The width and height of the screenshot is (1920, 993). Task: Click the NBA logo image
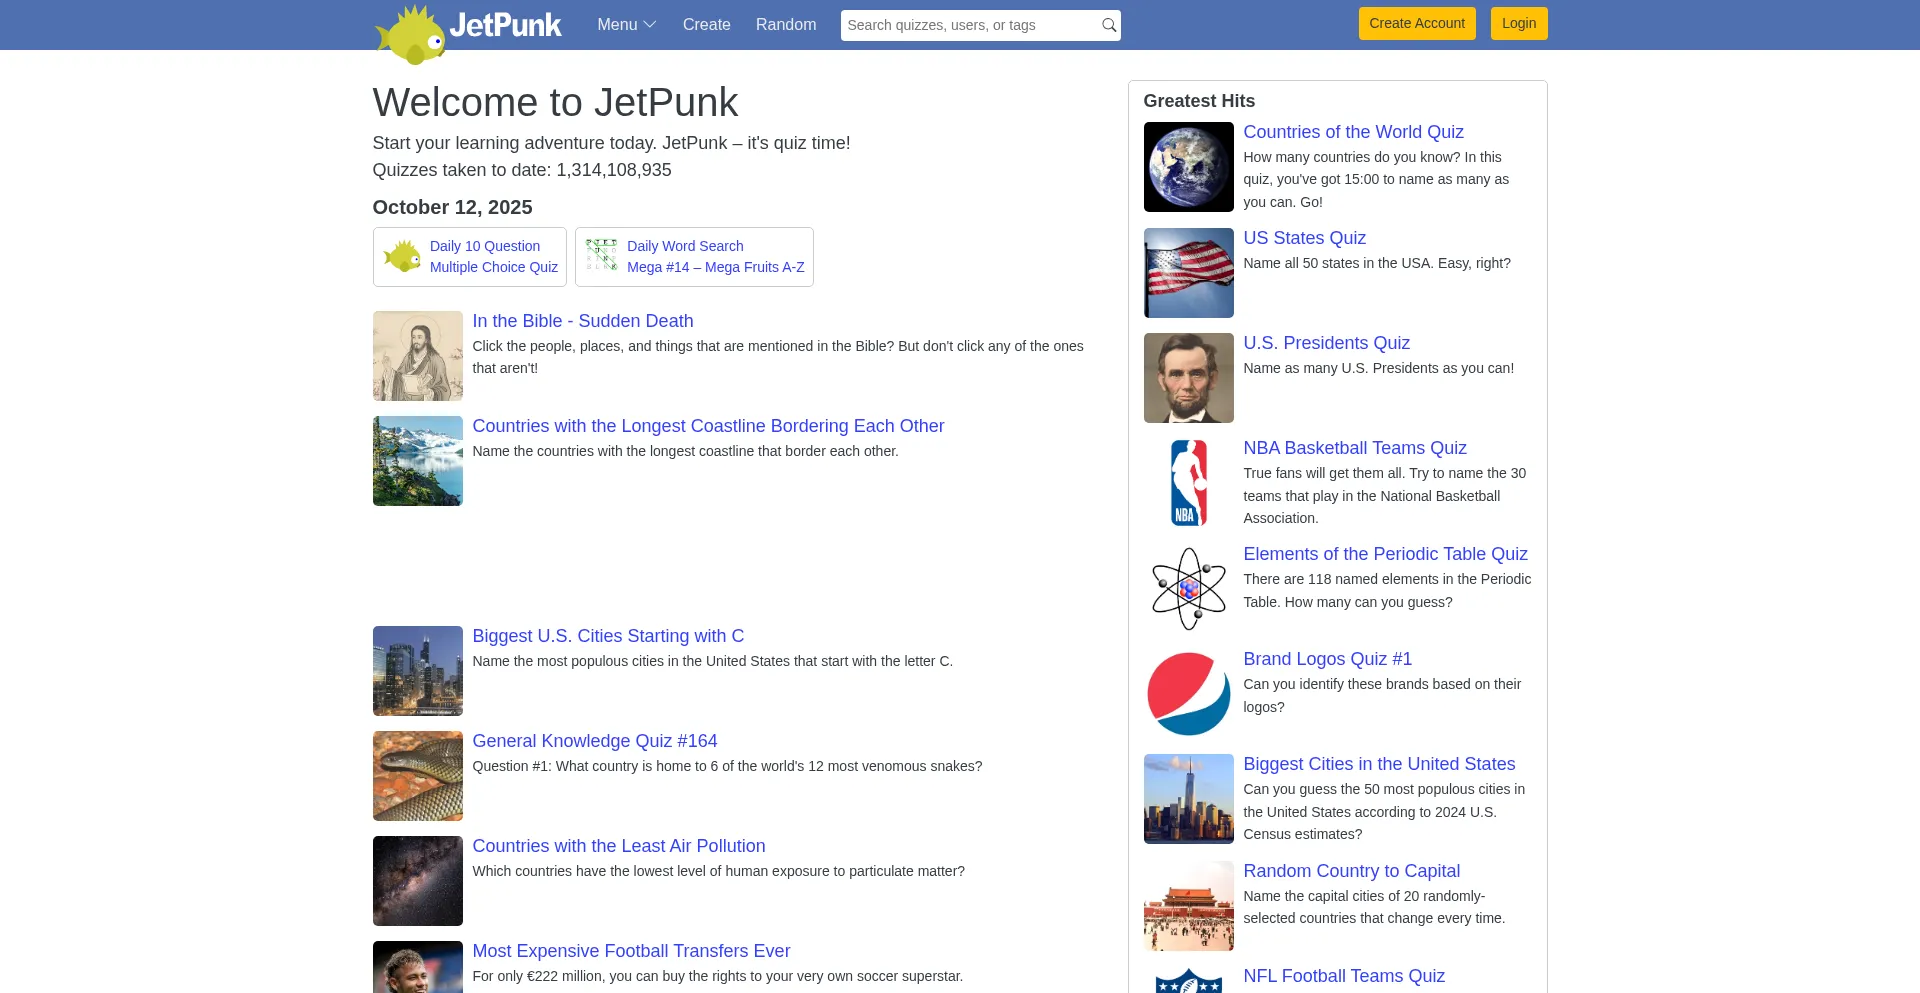(x=1188, y=483)
